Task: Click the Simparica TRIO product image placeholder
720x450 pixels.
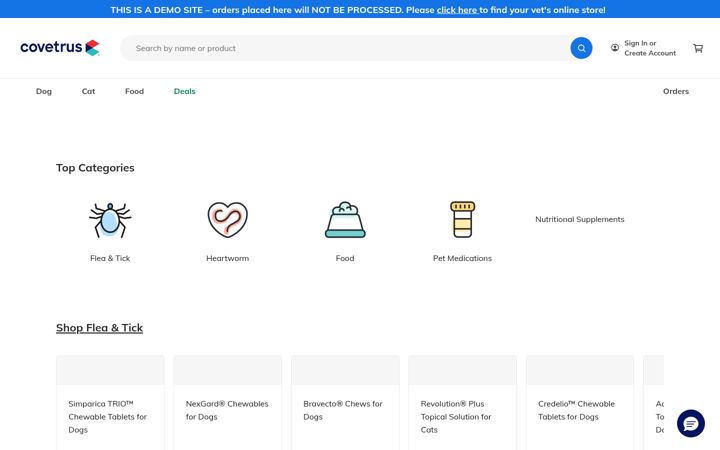Action: pos(110,370)
